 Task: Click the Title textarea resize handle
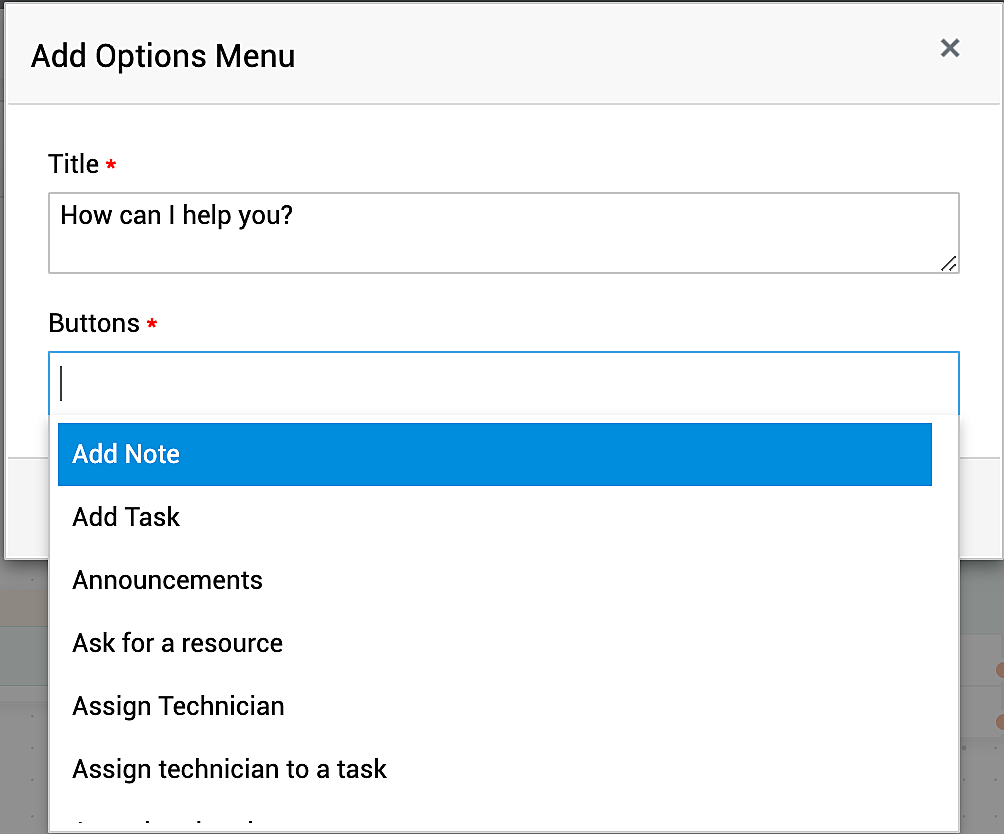tap(949, 264)
